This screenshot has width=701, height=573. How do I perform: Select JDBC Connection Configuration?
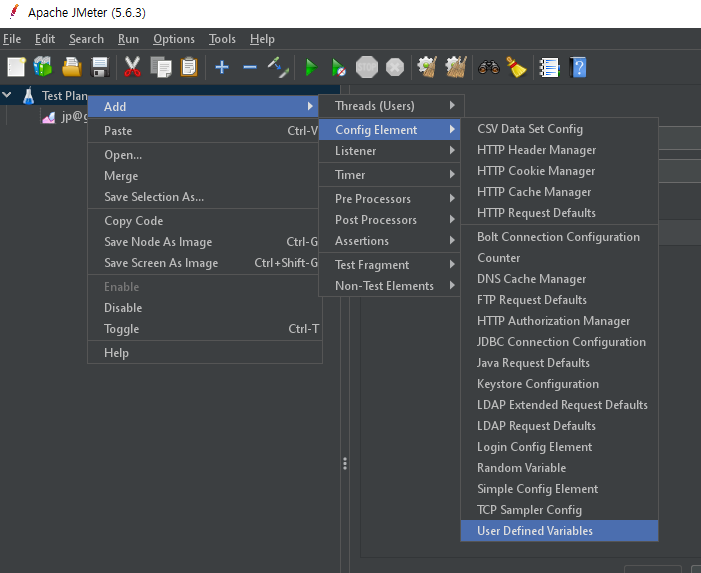click(559, 342)
